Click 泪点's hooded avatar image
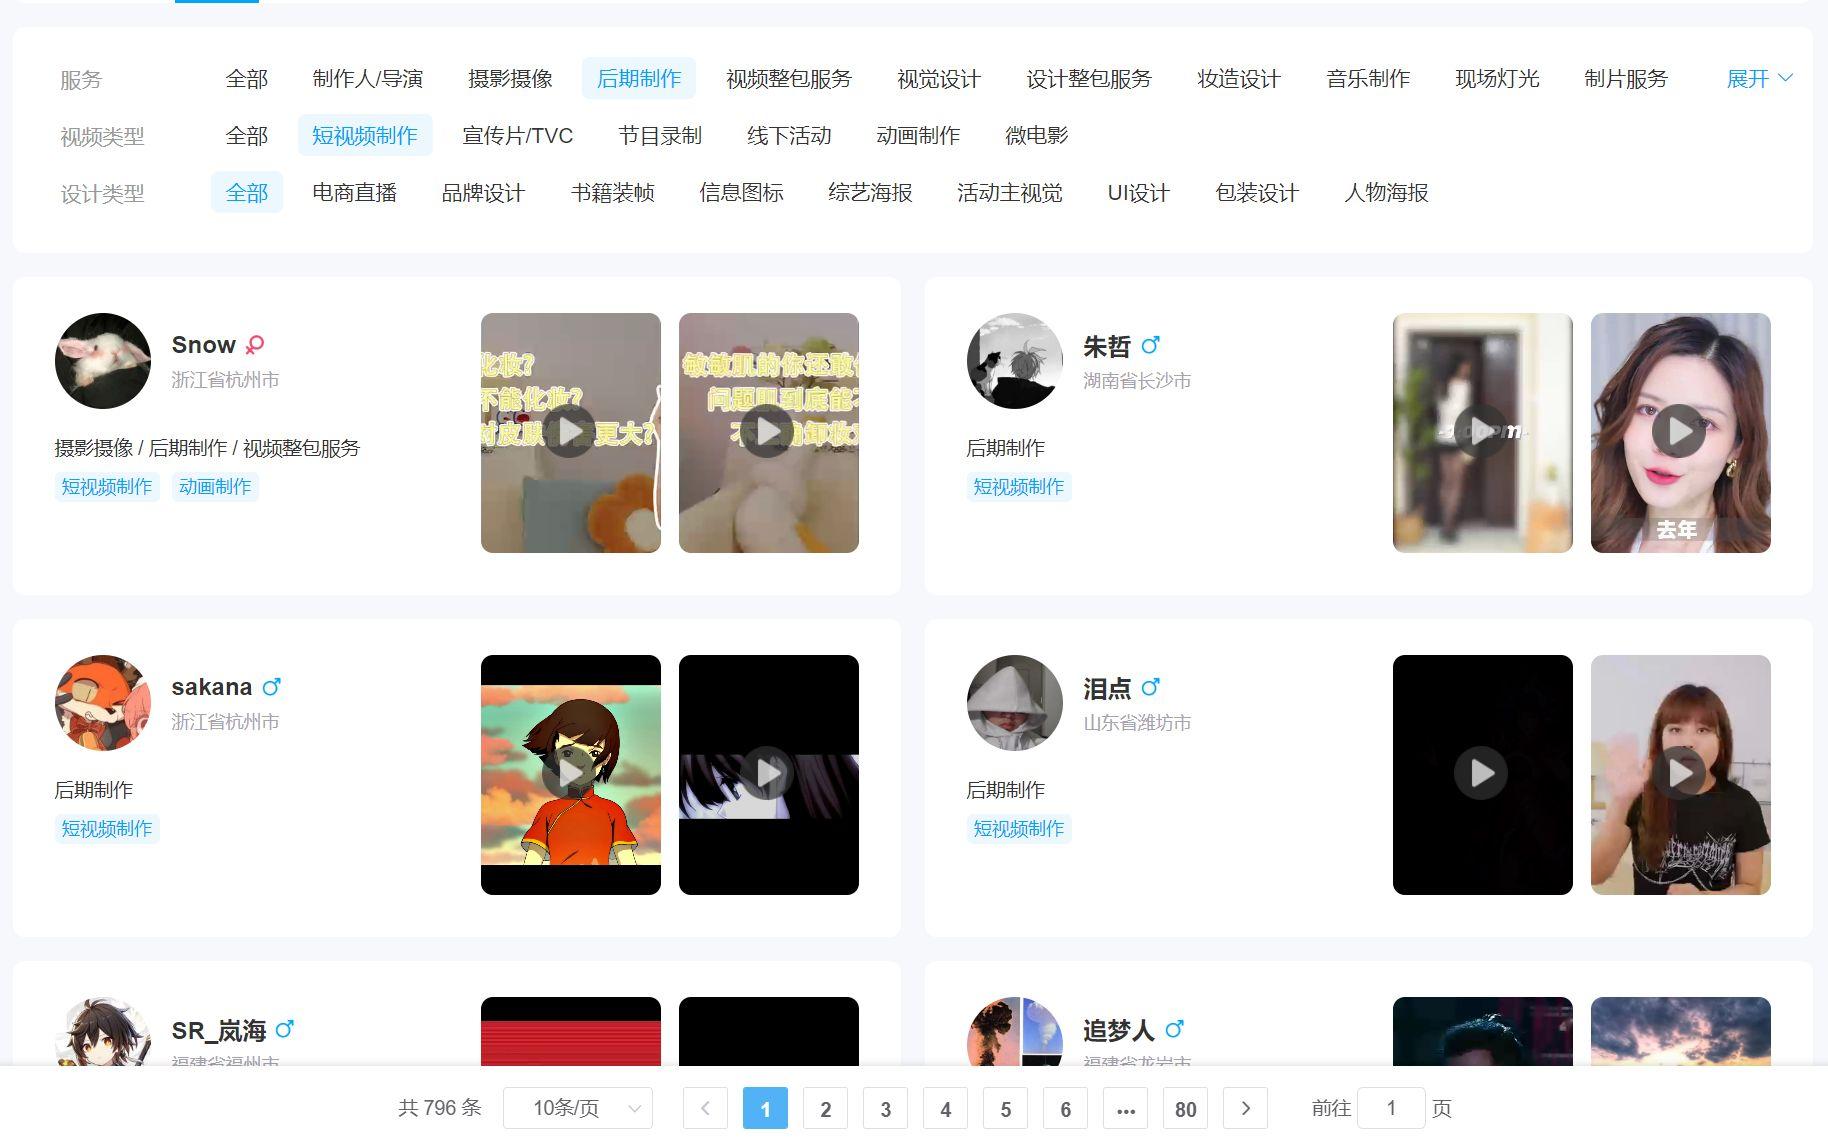Image resolution: width=1828 pixels, height=1146 pixels. click(1015, 703)
